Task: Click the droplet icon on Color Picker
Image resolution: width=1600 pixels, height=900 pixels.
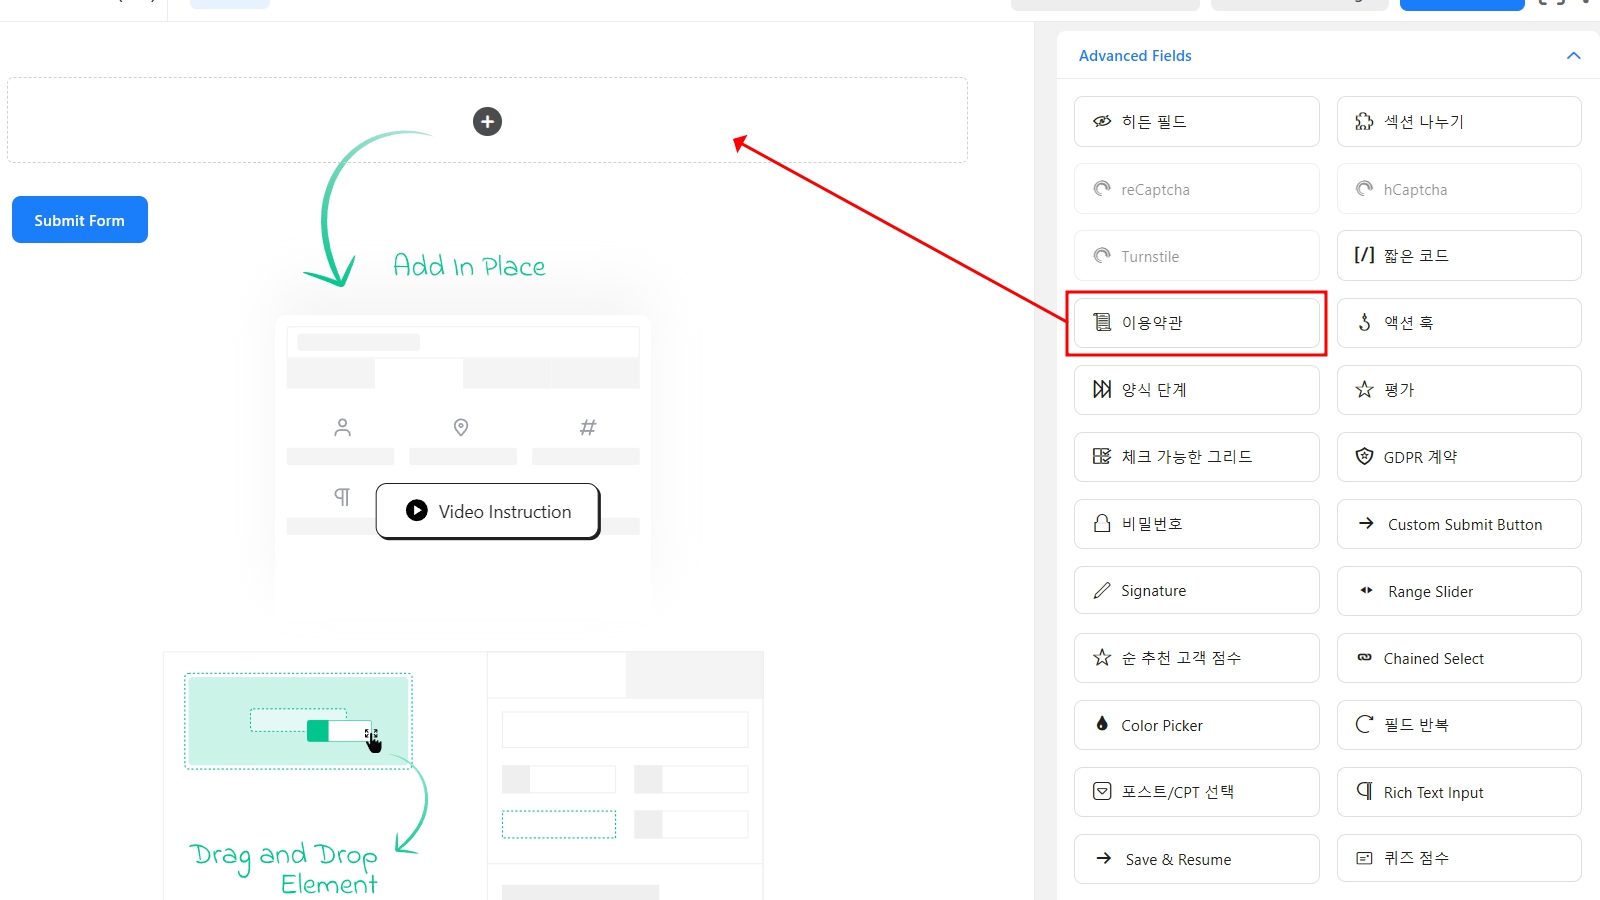Action: [1102, 724]
